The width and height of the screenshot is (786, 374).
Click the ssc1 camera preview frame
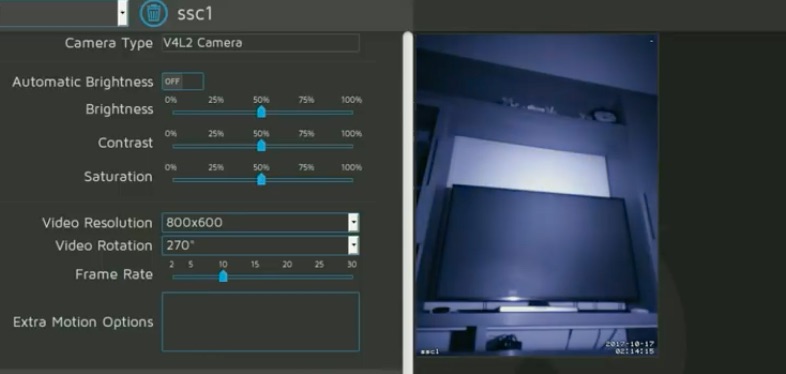pyautogui.click(x=537, y=195)
